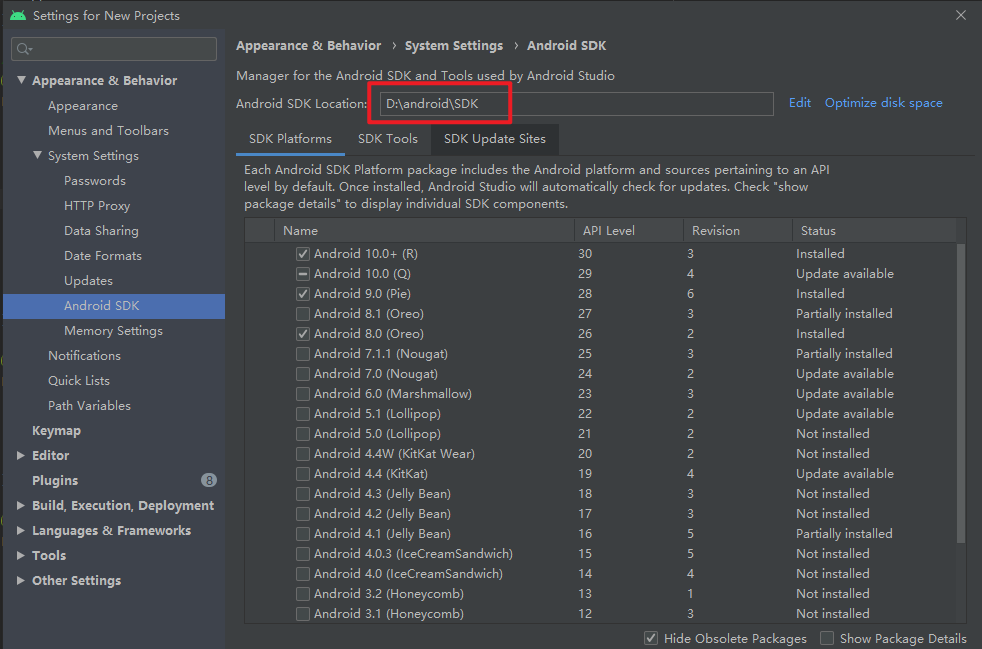Click Android 4.2 (Jelly Bean) row name
This screenshot has width=982, height=649.
[382, 514]
